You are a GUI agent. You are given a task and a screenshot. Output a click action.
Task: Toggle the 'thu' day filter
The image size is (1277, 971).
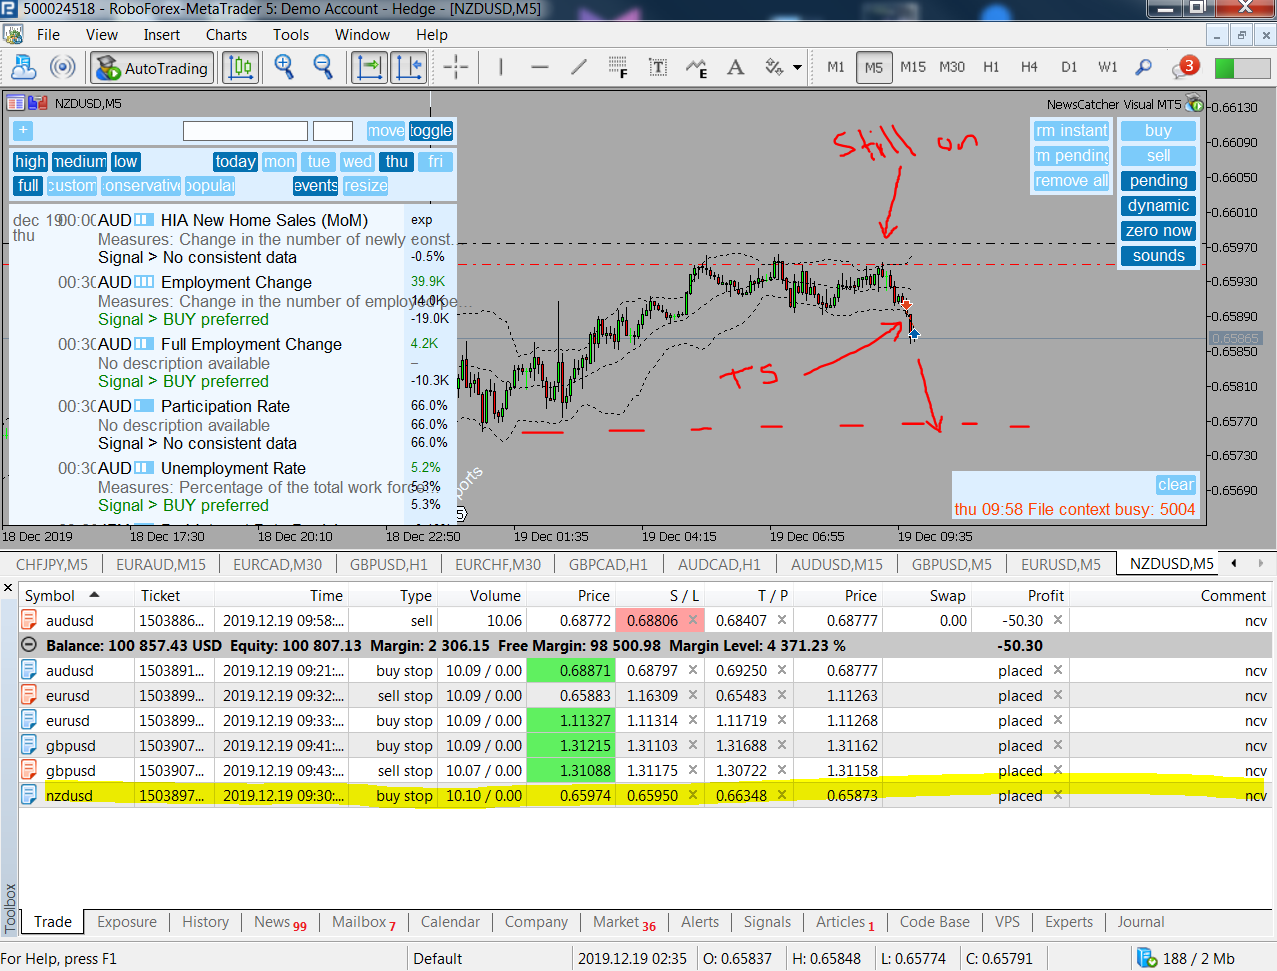[x=397, y=162]
